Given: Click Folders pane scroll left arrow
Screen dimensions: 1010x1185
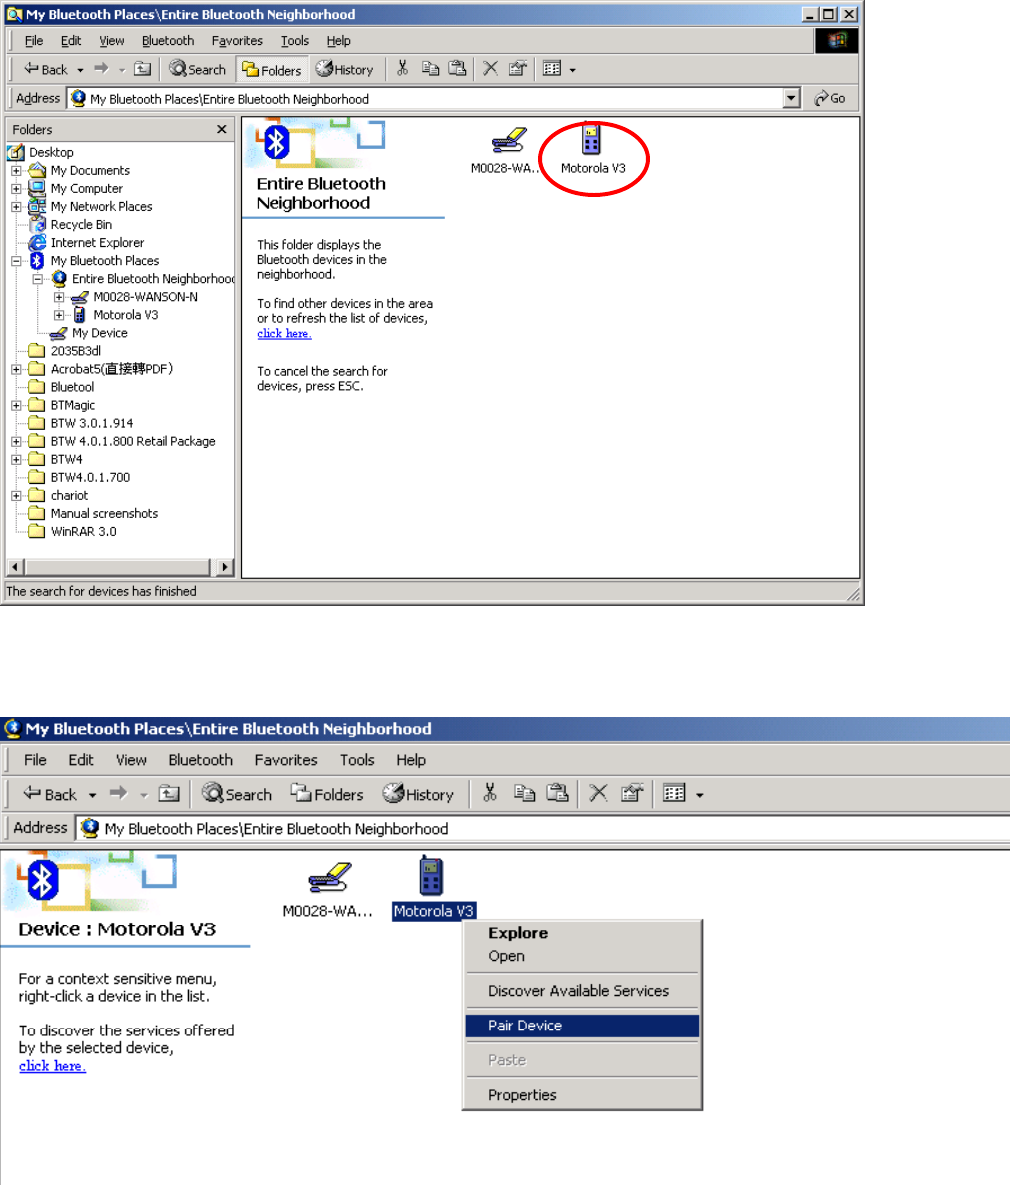Looking at the screenshot, I should click(15, 567).
